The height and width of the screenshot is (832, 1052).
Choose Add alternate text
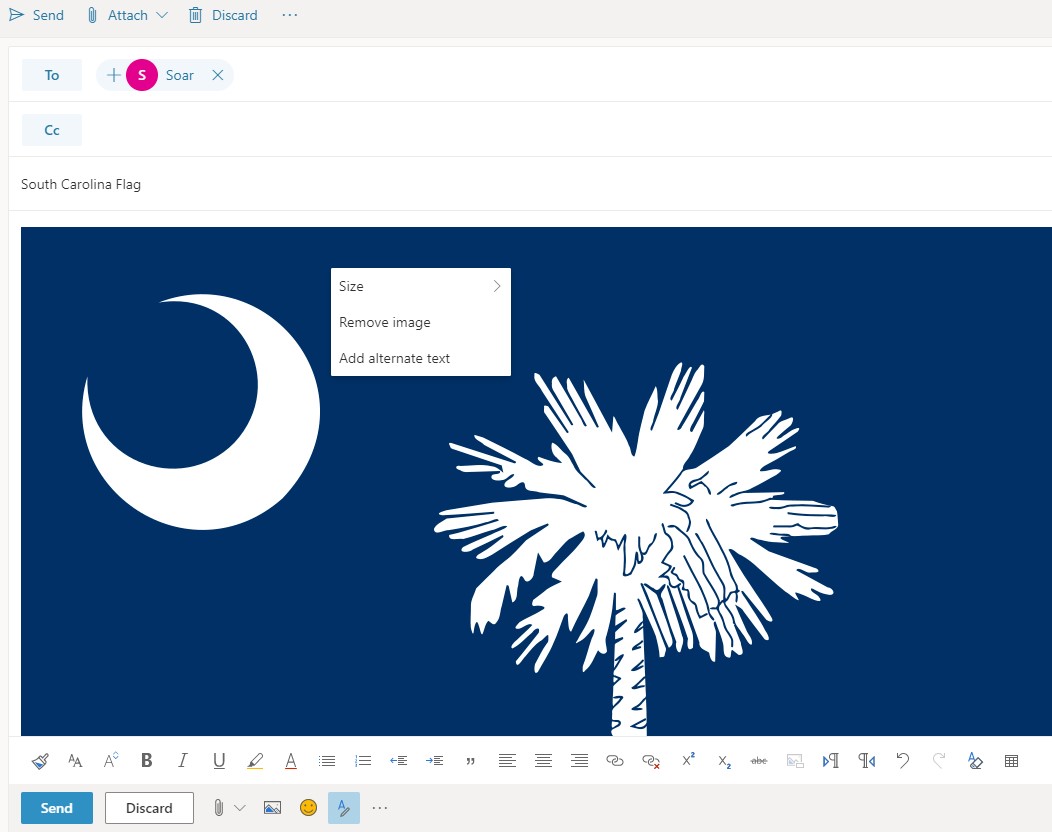point(421,358)
